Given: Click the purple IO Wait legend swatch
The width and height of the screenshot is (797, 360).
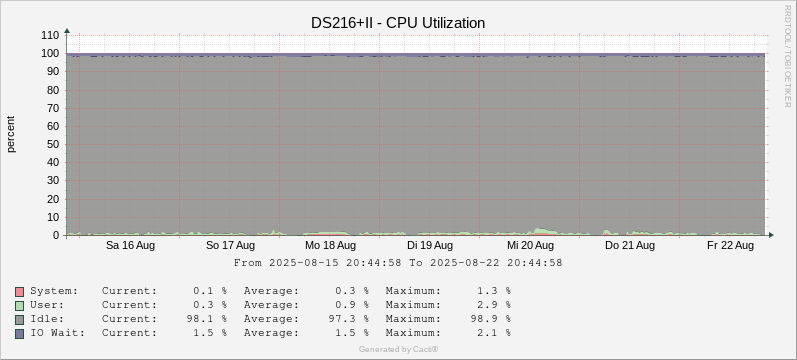Looking at the screenshot, I should pos(19,334).
